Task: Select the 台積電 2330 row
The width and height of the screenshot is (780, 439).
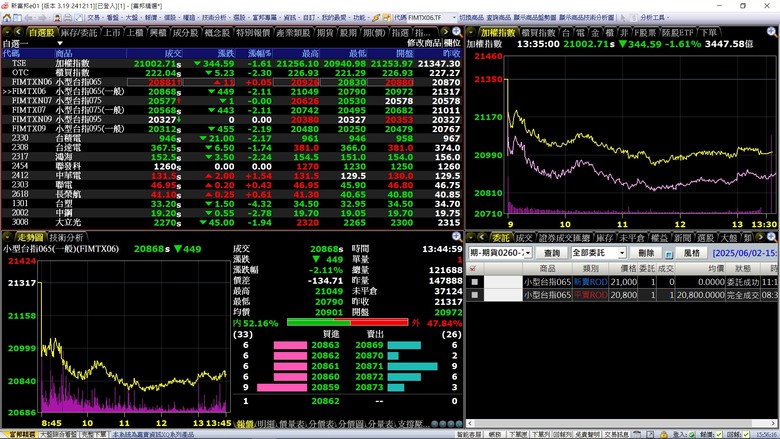Action: click(232, 138)
